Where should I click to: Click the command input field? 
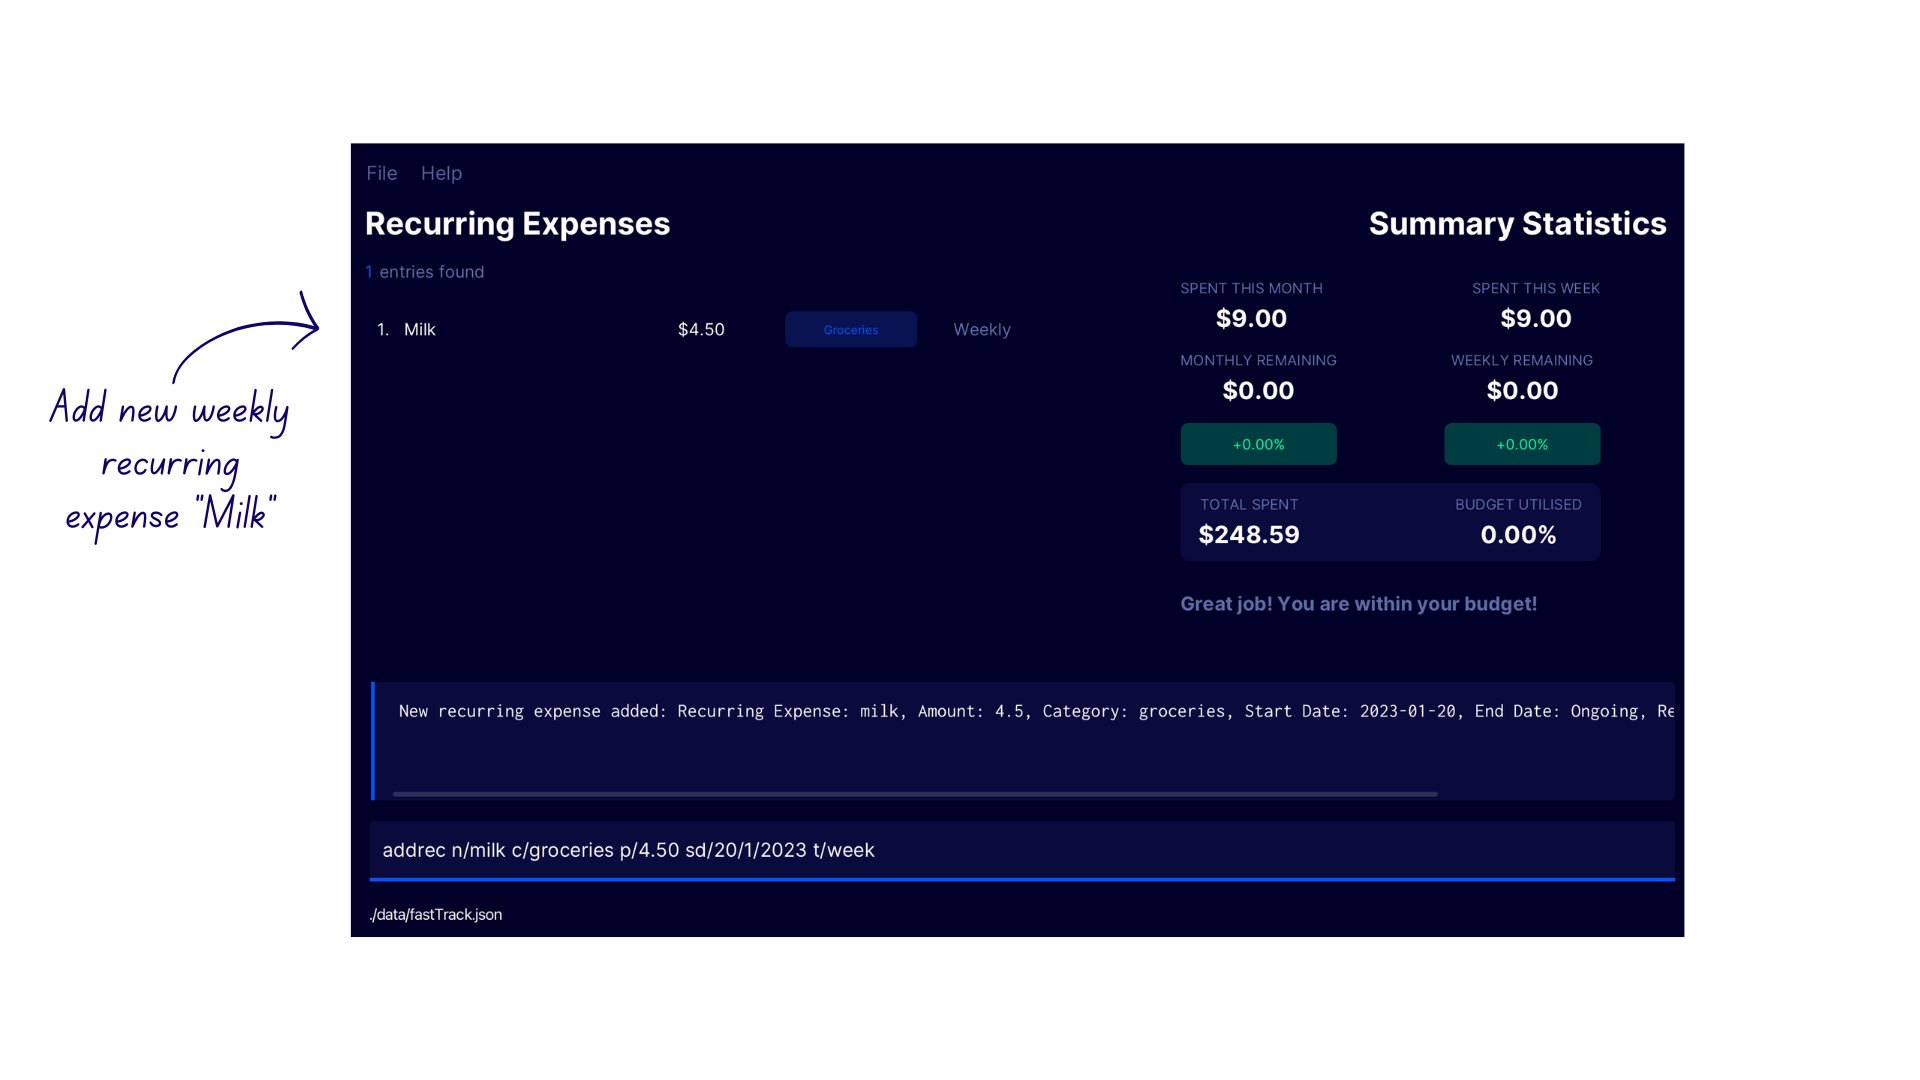click(1021, 850)
